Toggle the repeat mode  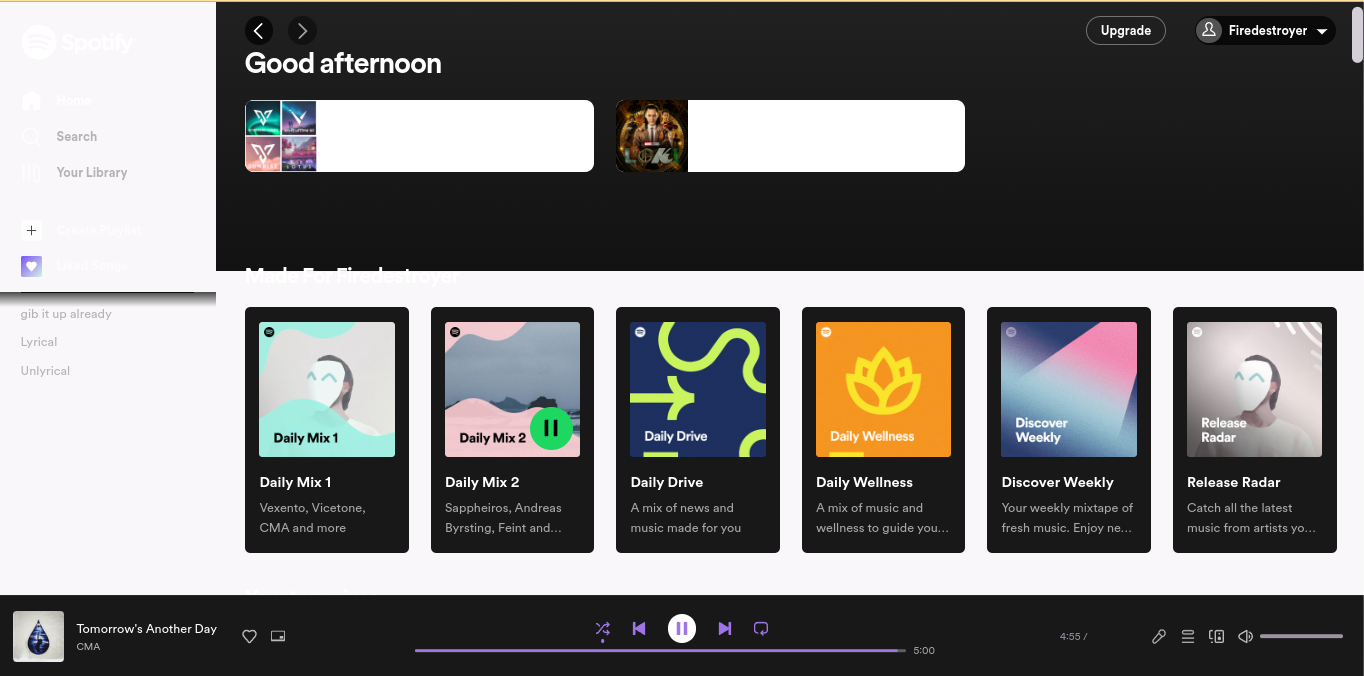click(x=761, y=629)
